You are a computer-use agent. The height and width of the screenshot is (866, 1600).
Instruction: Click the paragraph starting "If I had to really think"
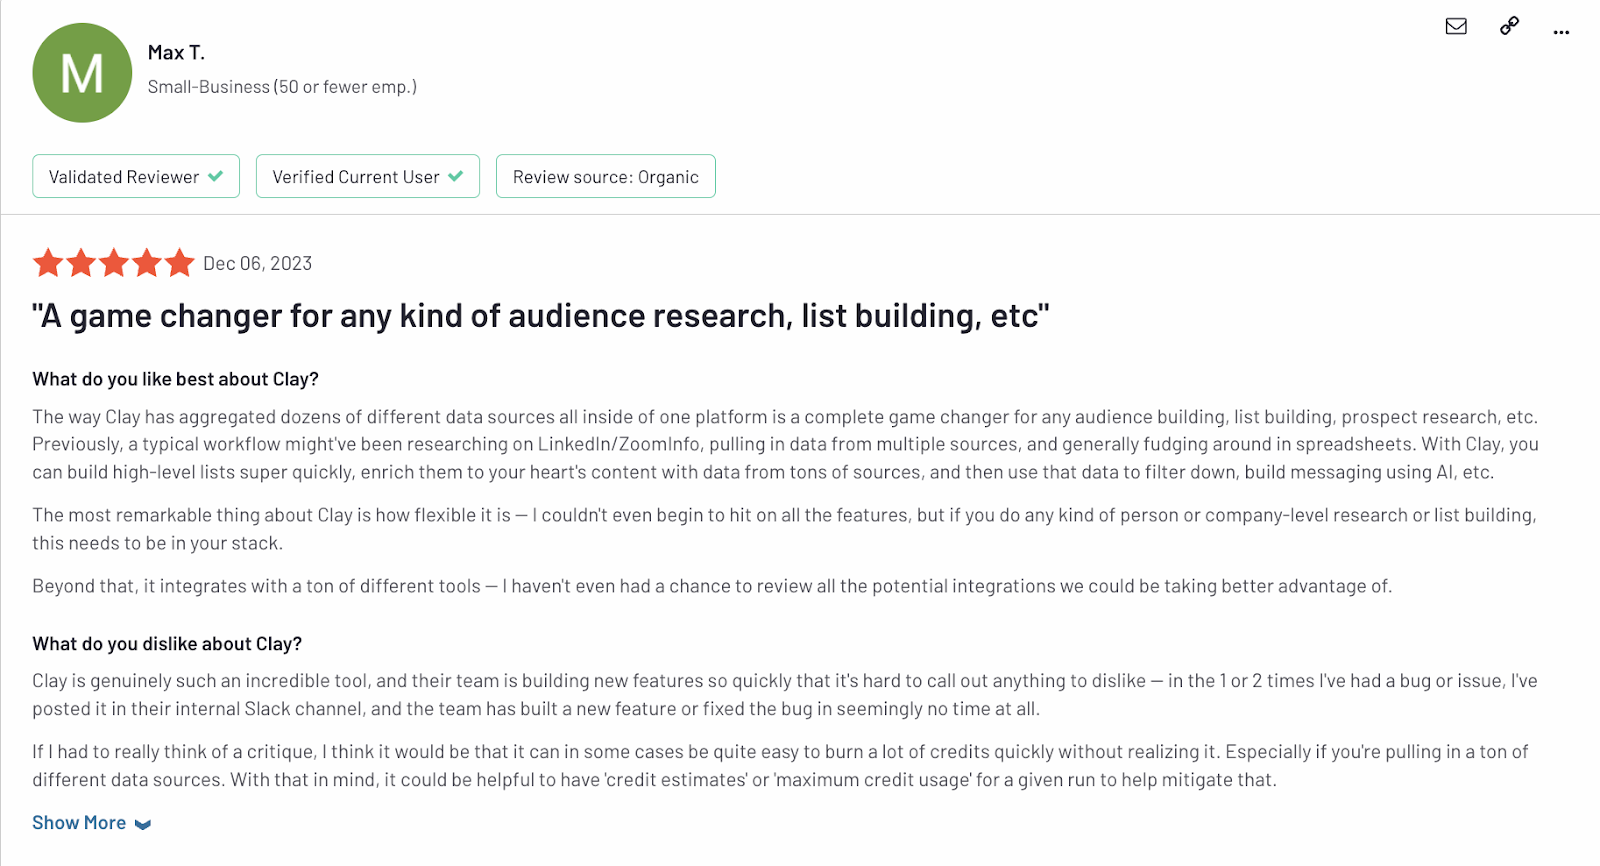[780, 766]
